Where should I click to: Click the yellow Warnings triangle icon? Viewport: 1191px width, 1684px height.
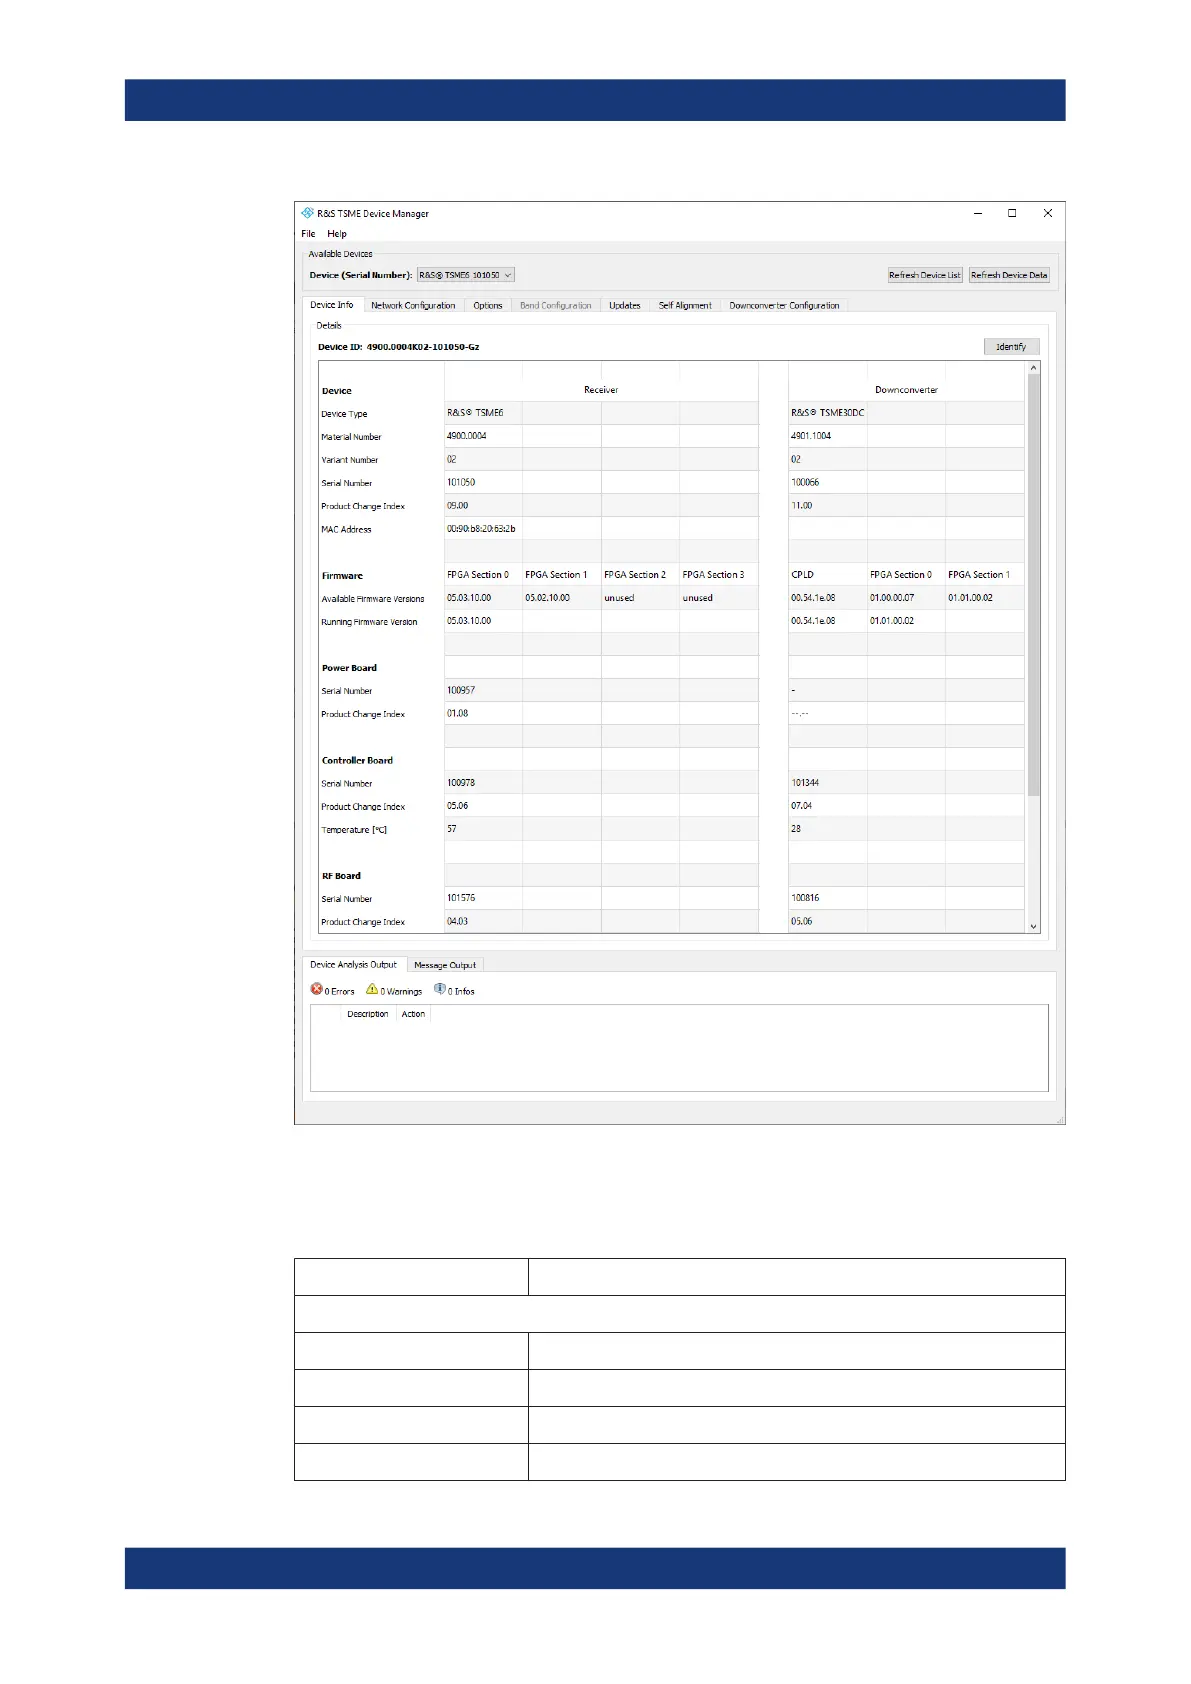point(372,989)
